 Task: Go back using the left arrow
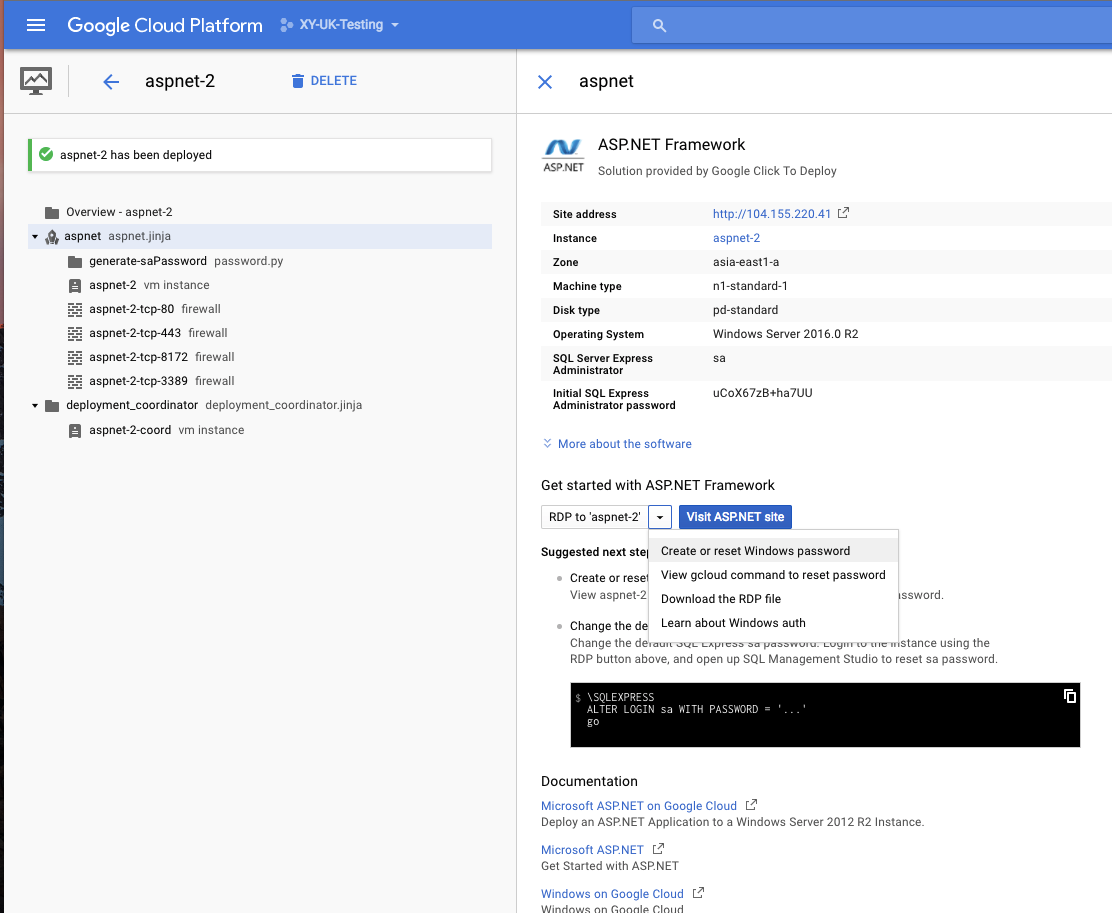click(111, 82)
